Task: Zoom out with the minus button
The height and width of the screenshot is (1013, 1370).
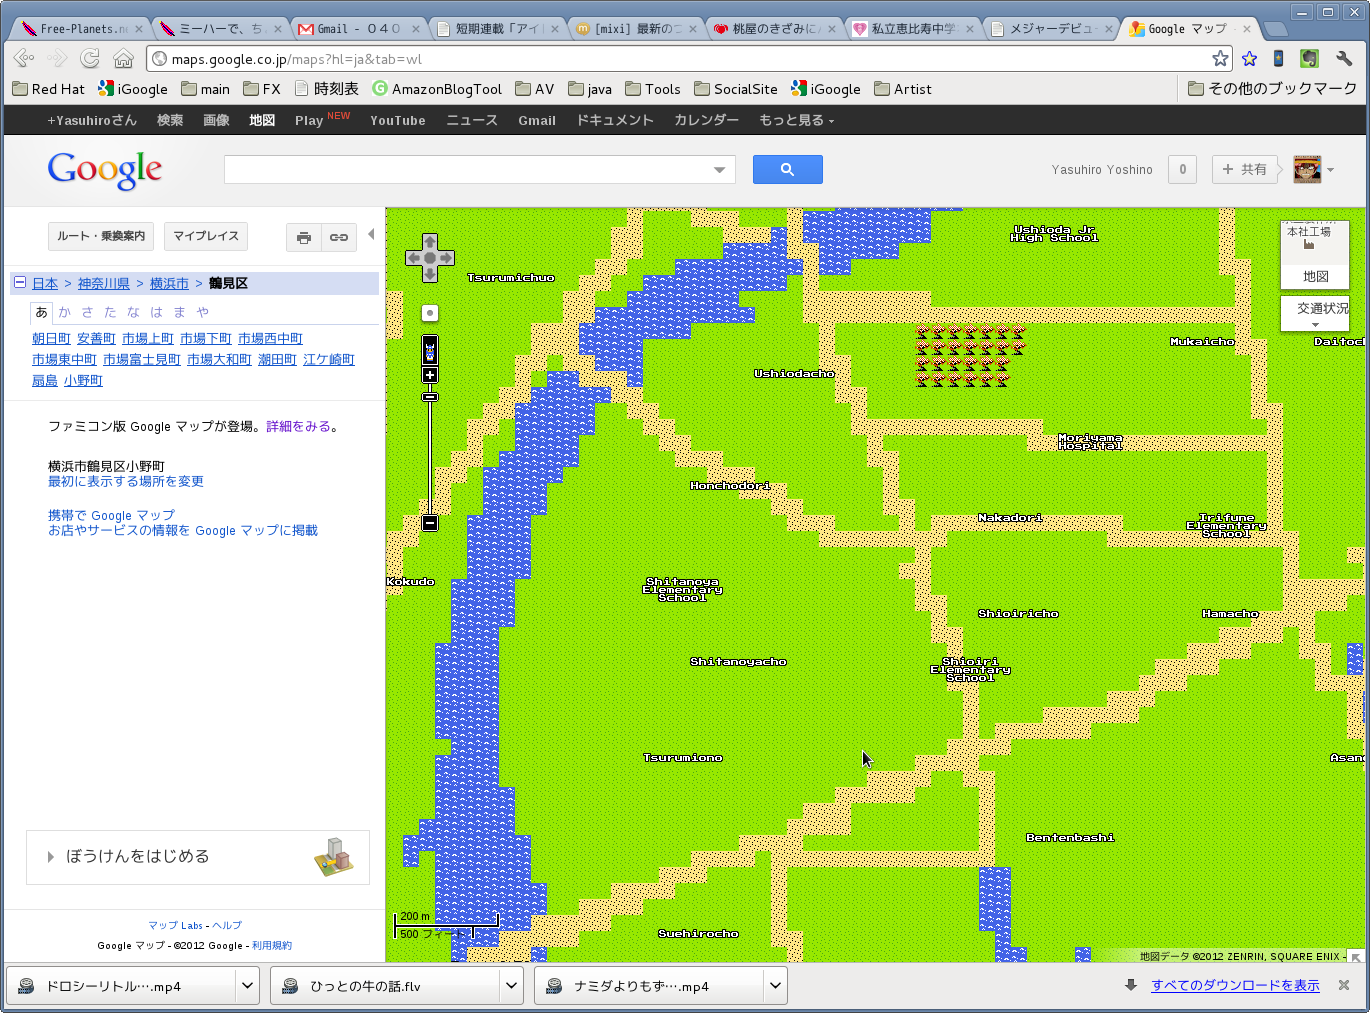Action: coord(430,523)
